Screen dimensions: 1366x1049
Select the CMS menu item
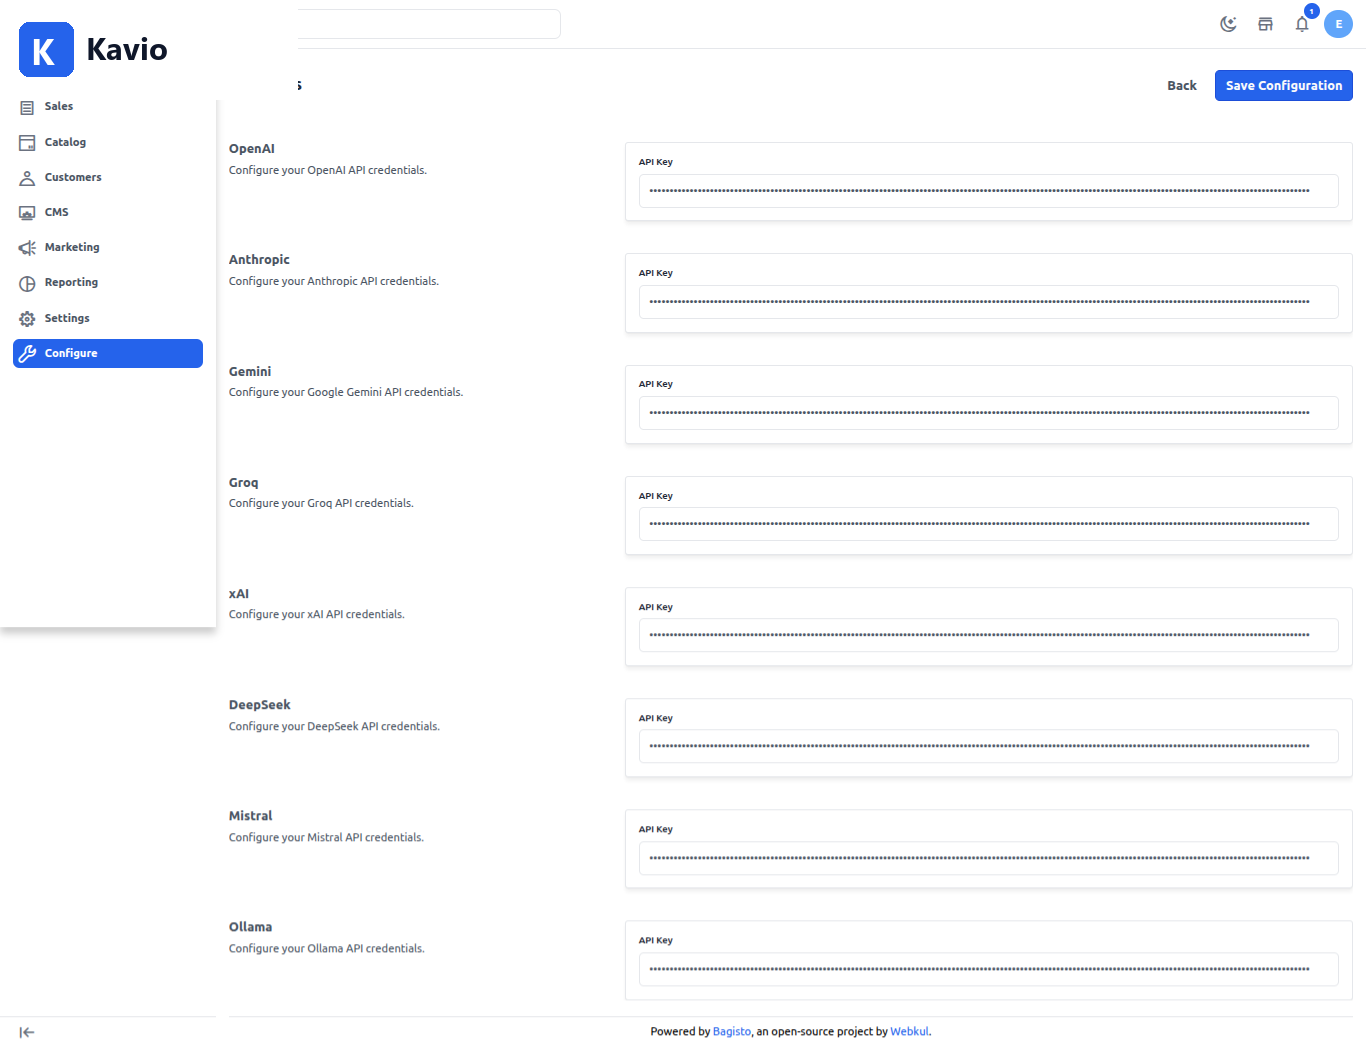pyautogui.click(x=108, y=212)
